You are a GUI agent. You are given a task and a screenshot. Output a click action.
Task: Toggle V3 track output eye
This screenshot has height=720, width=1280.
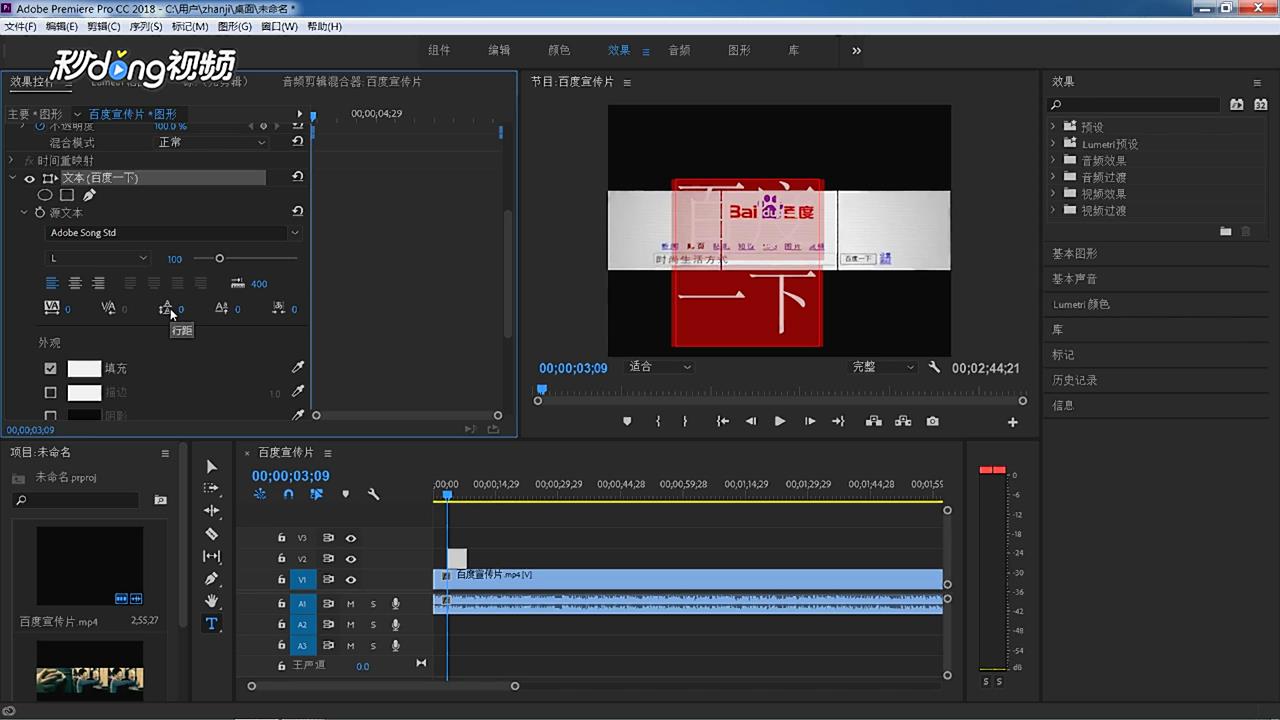coord(351,538)
